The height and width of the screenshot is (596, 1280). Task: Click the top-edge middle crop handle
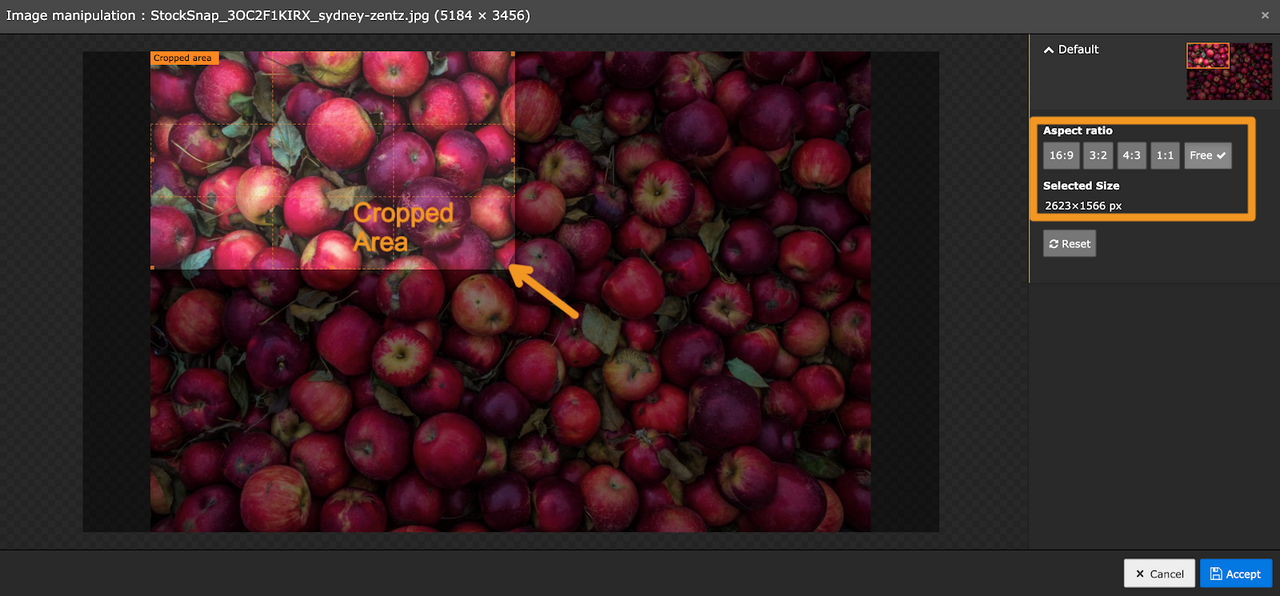(333, 53)
